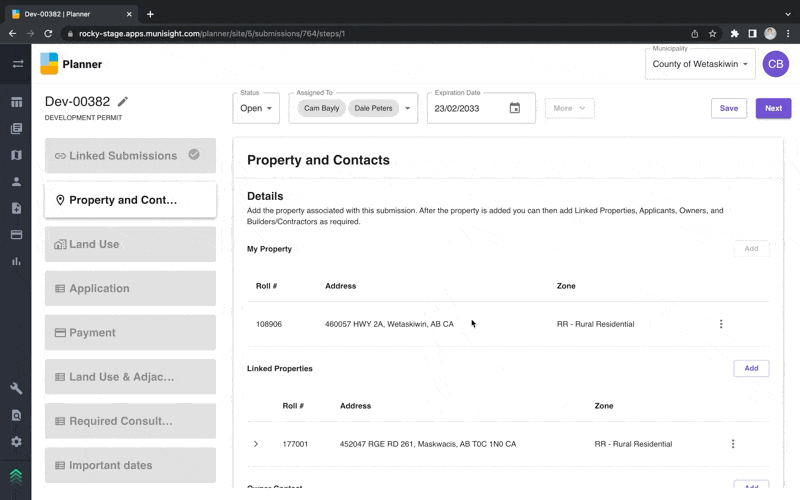Viewport: 800px width, 500px height.
Task: Open the settings gear in left sidebar
Action: point(16,441)
